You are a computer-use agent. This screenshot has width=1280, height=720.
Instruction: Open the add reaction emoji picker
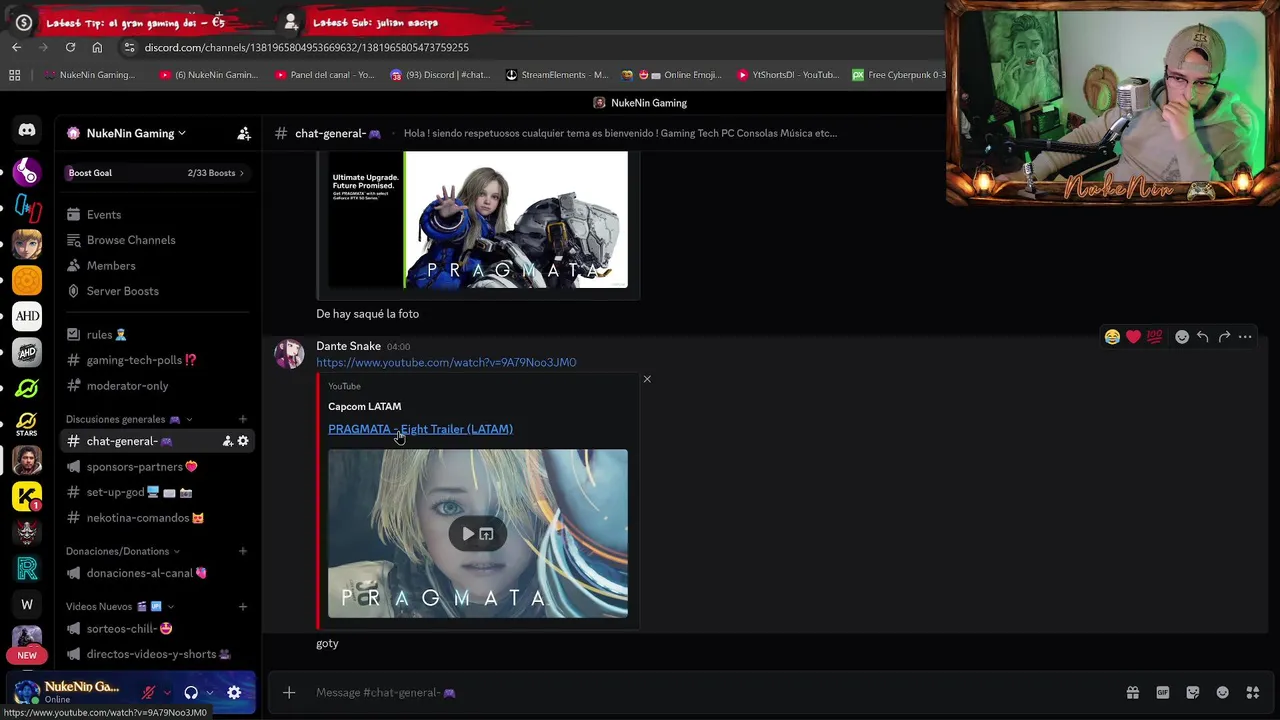click(1182, 337)
